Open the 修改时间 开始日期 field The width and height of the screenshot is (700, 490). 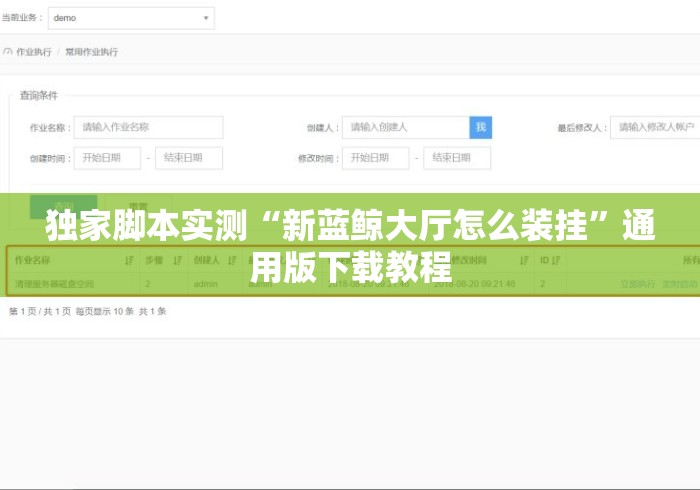click(x=375, y=158)
